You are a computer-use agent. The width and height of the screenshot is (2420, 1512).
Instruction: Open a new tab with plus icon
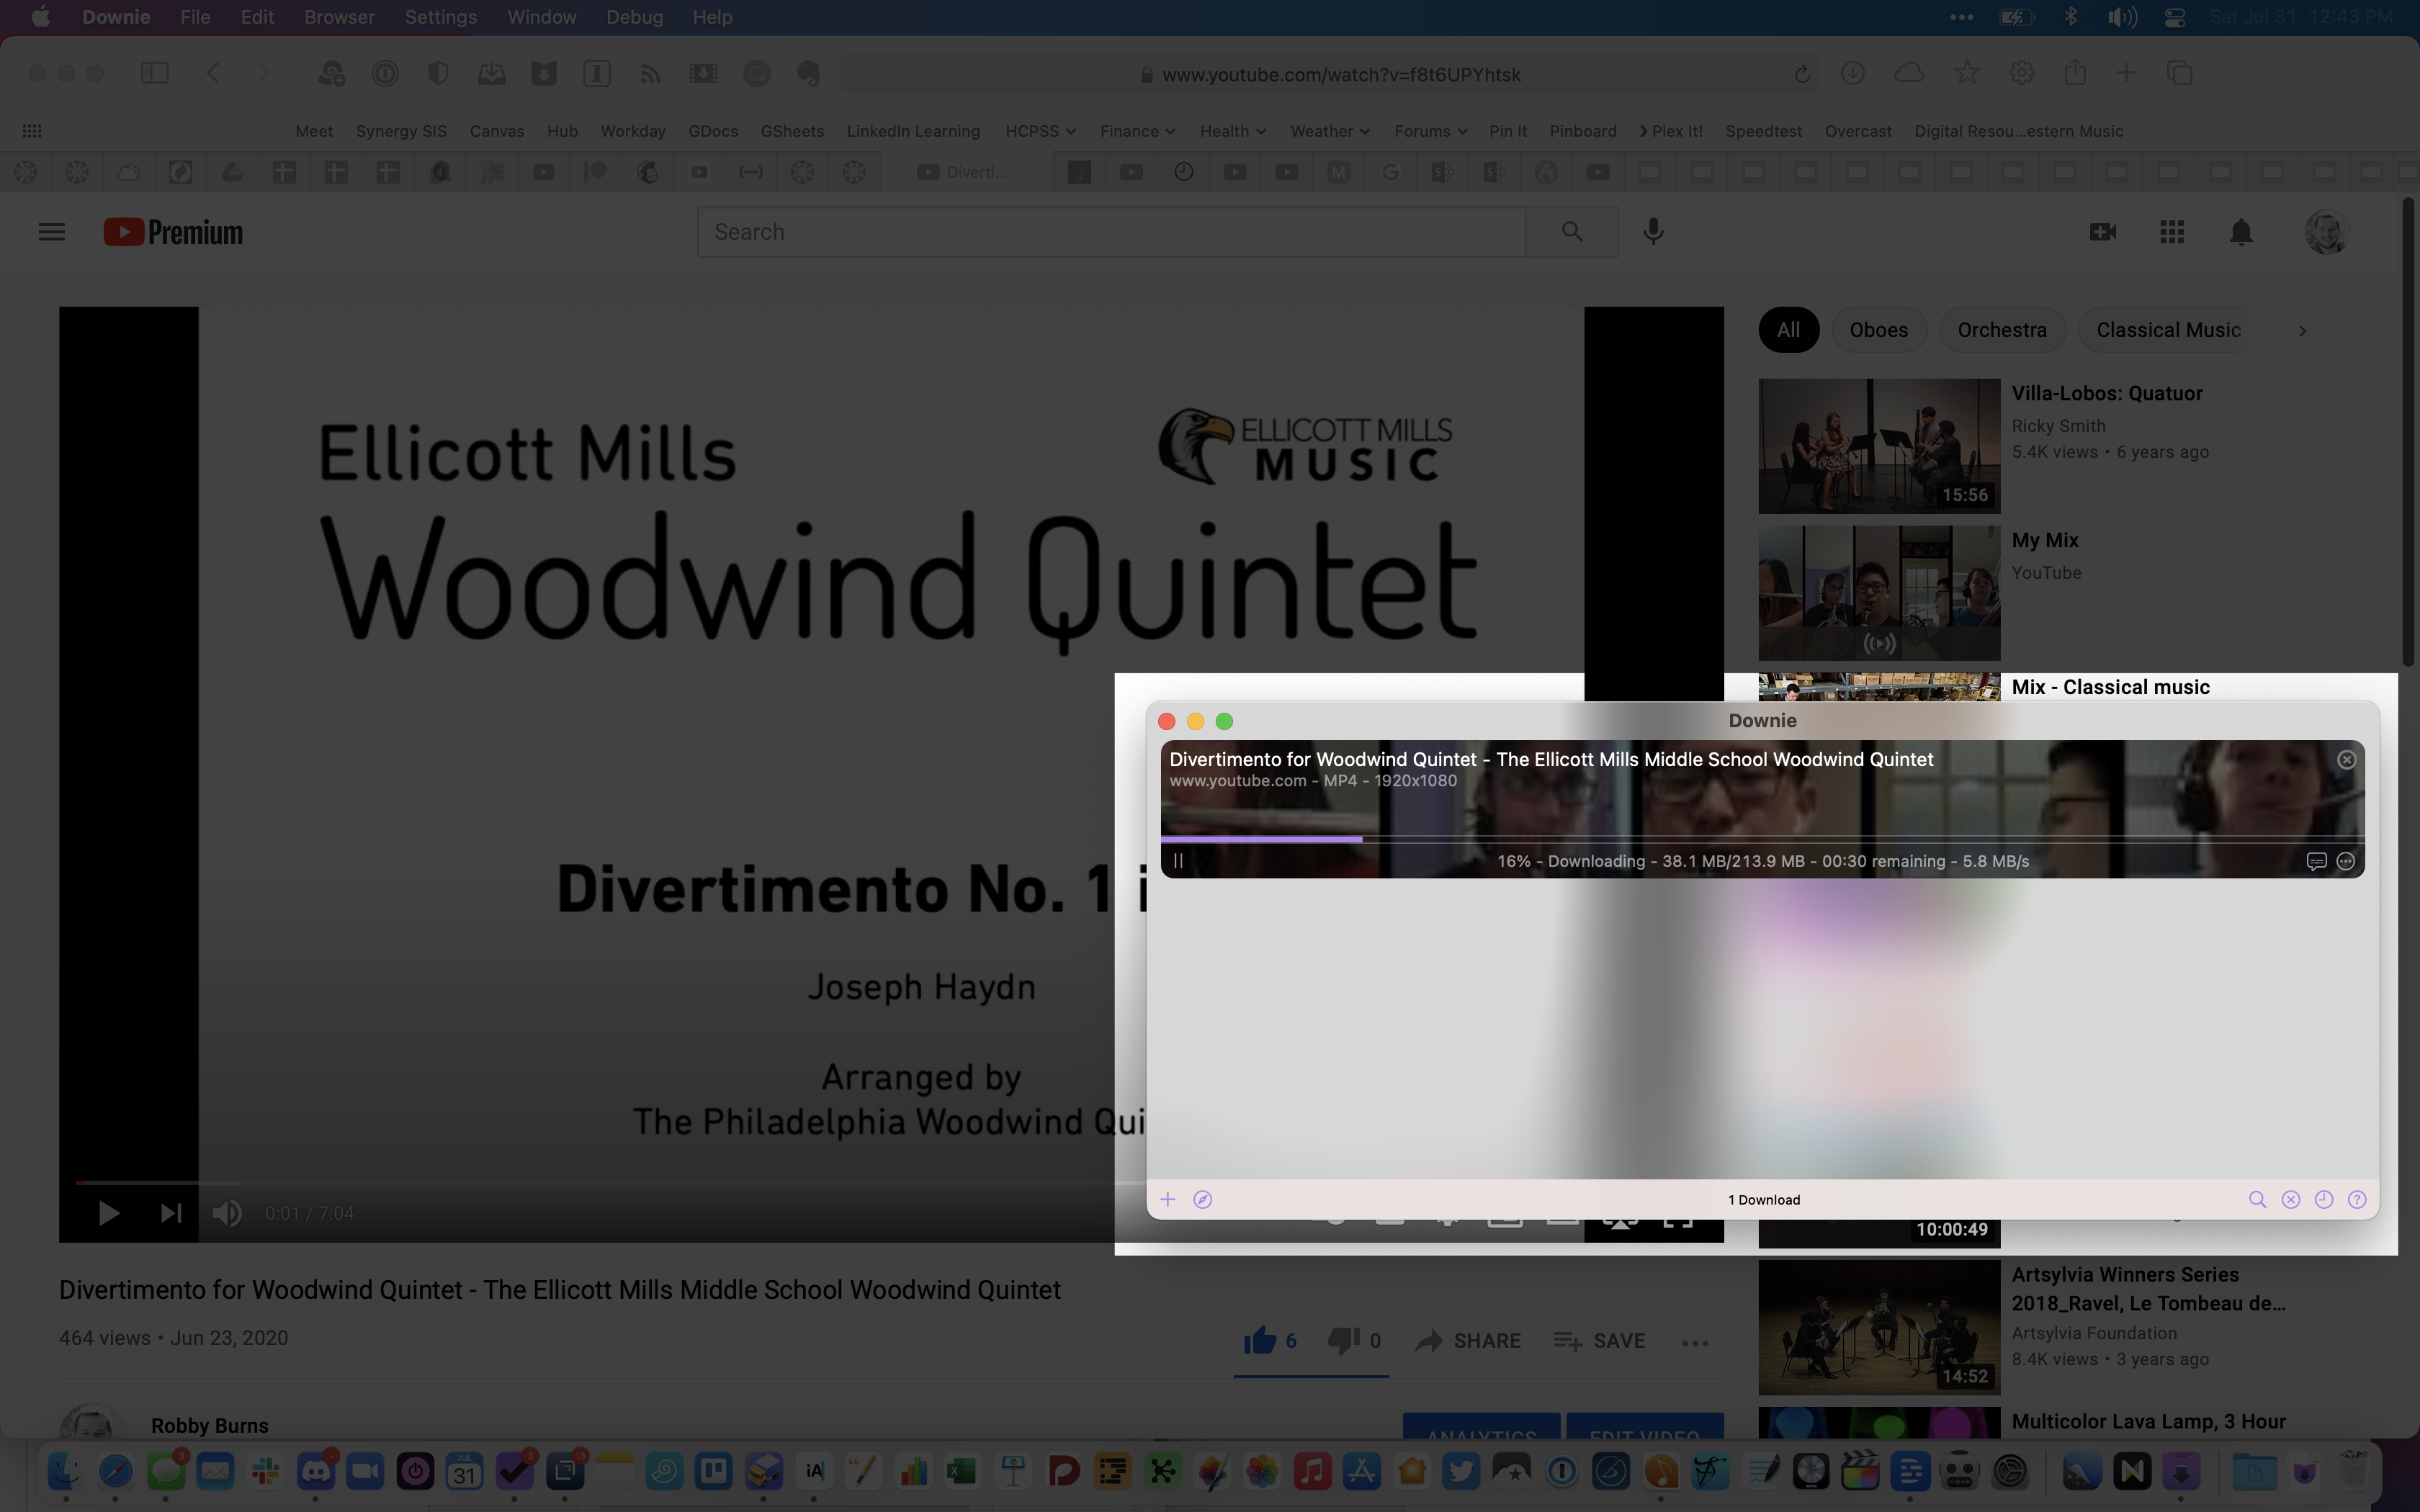2126,73
